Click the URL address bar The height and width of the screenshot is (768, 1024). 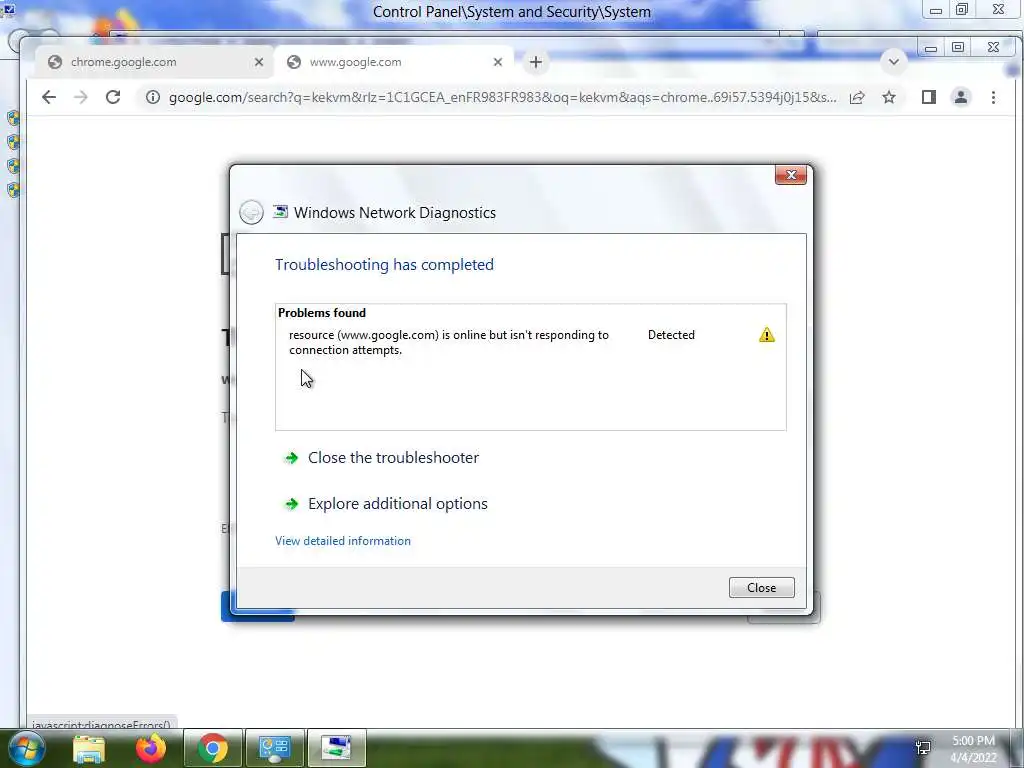click(x=502, y=97)
